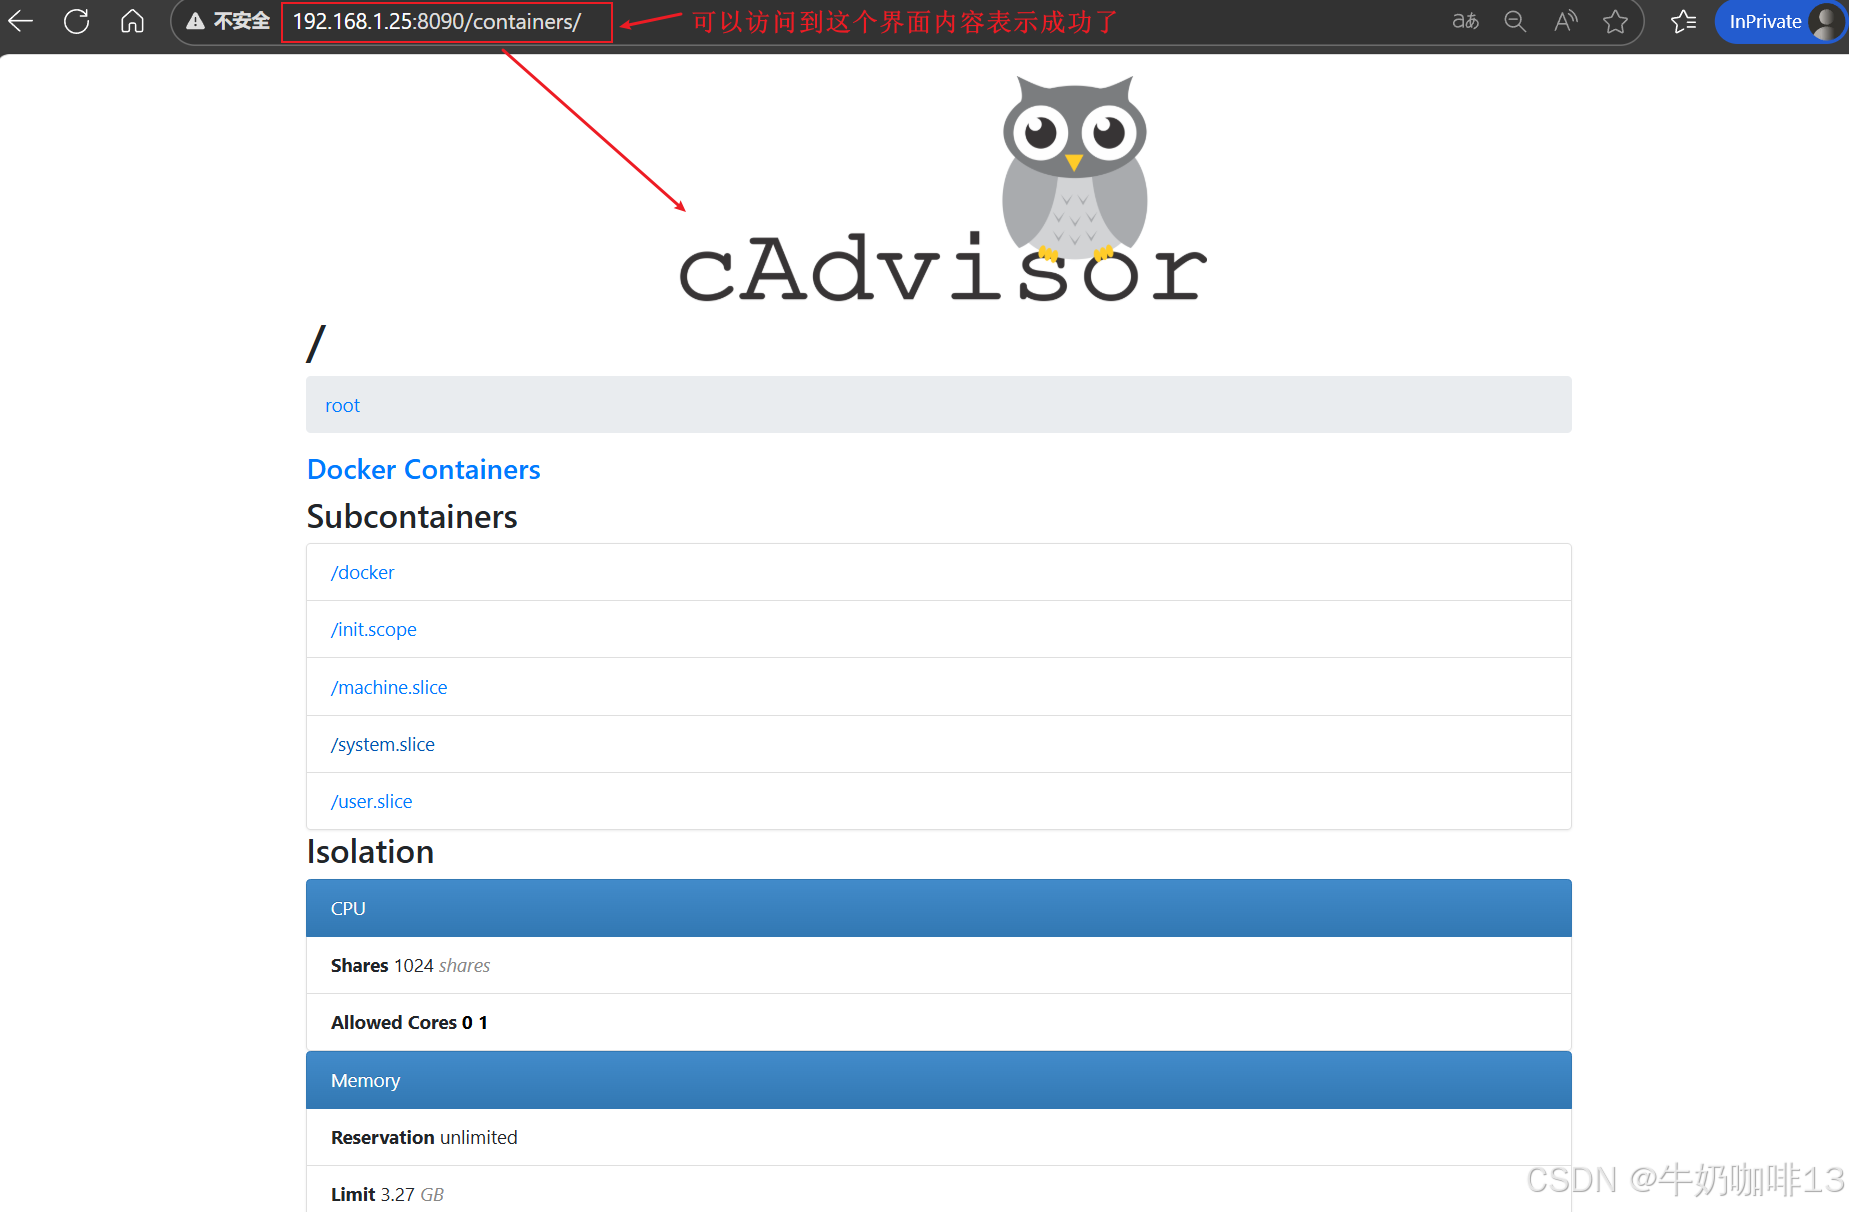The width and height of the screenshot is (1849, 1212).
Task: Select the Allowed Cores 0 1 row
Action: coord(939,1022)
